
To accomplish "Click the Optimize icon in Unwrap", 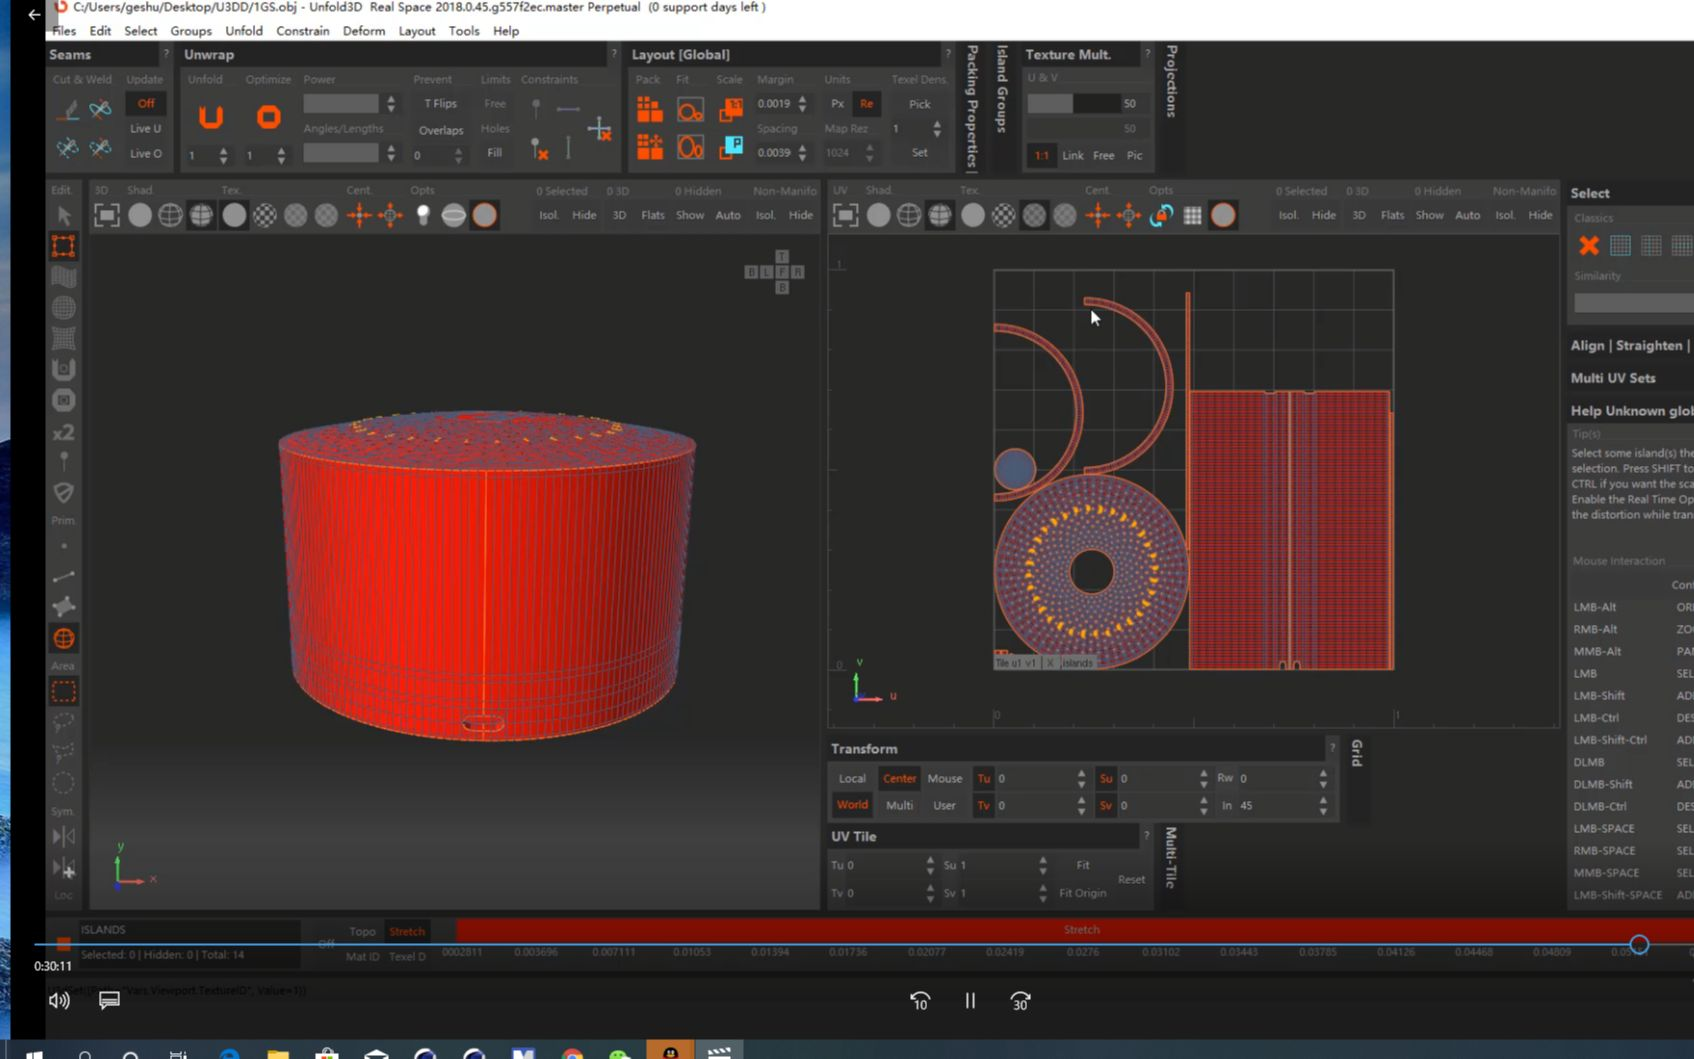I will [268, 117].
